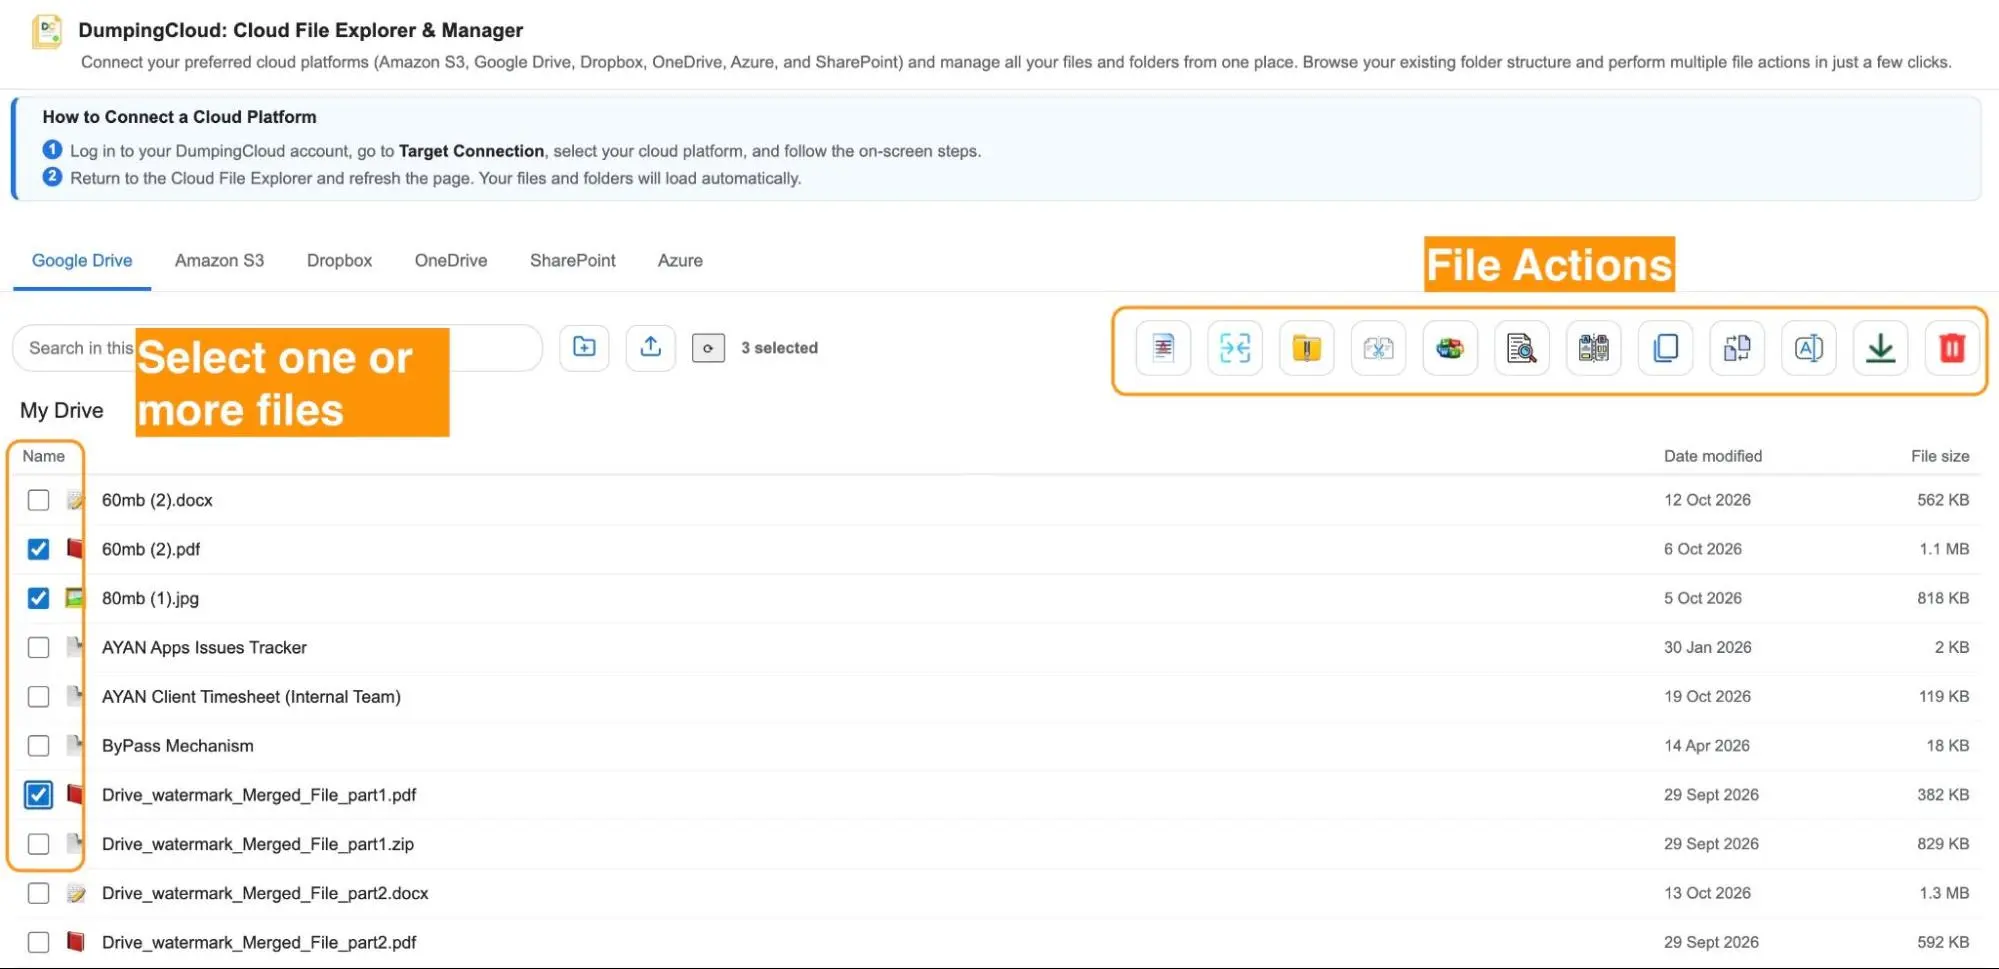Click the small refresh button before '3 selected'
The width and height of the screenshot is (1999, 969).
tap(708, 348)
